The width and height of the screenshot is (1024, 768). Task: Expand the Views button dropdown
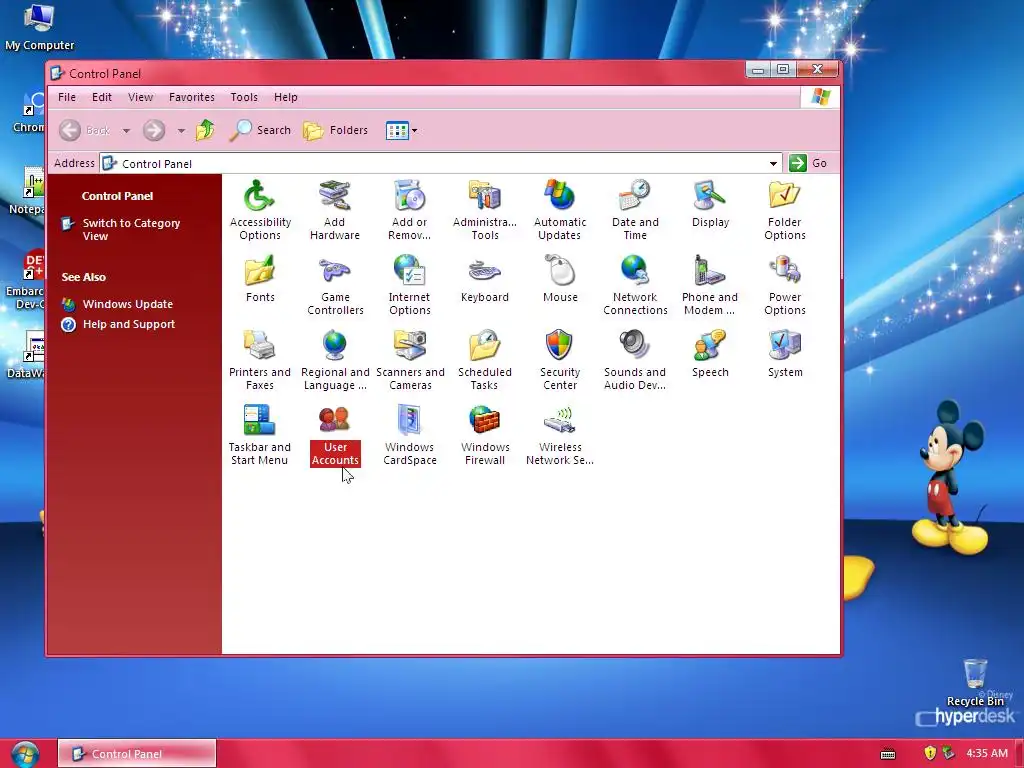(414, 131)
